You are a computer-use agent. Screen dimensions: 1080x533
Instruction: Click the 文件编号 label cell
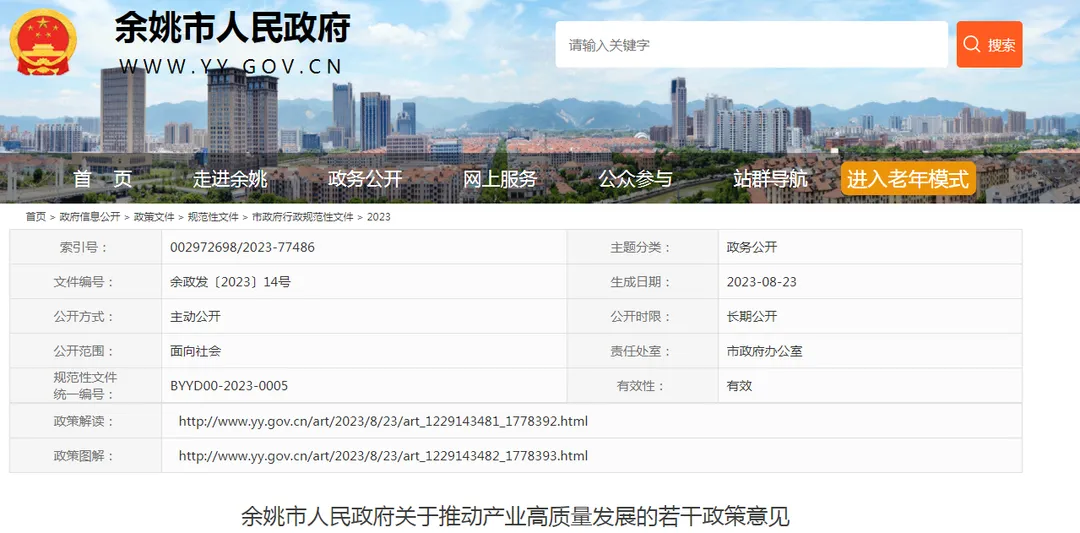[85, 282]
